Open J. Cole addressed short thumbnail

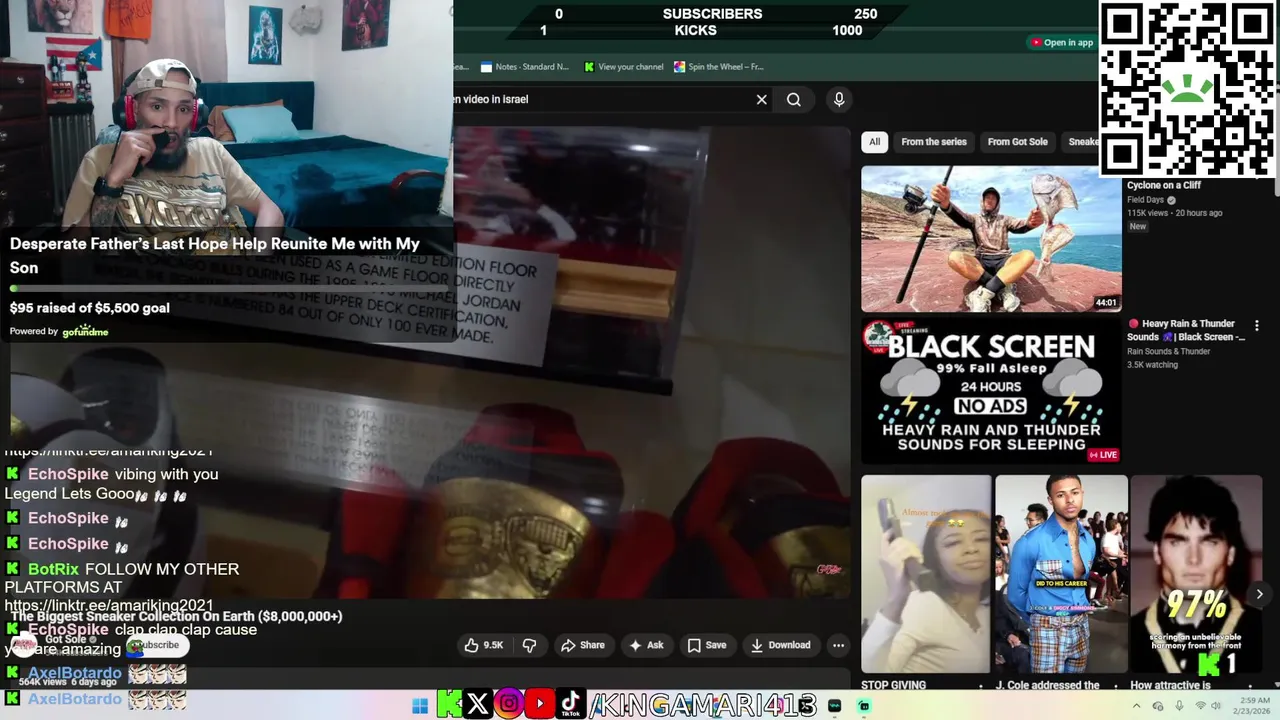1061,574
